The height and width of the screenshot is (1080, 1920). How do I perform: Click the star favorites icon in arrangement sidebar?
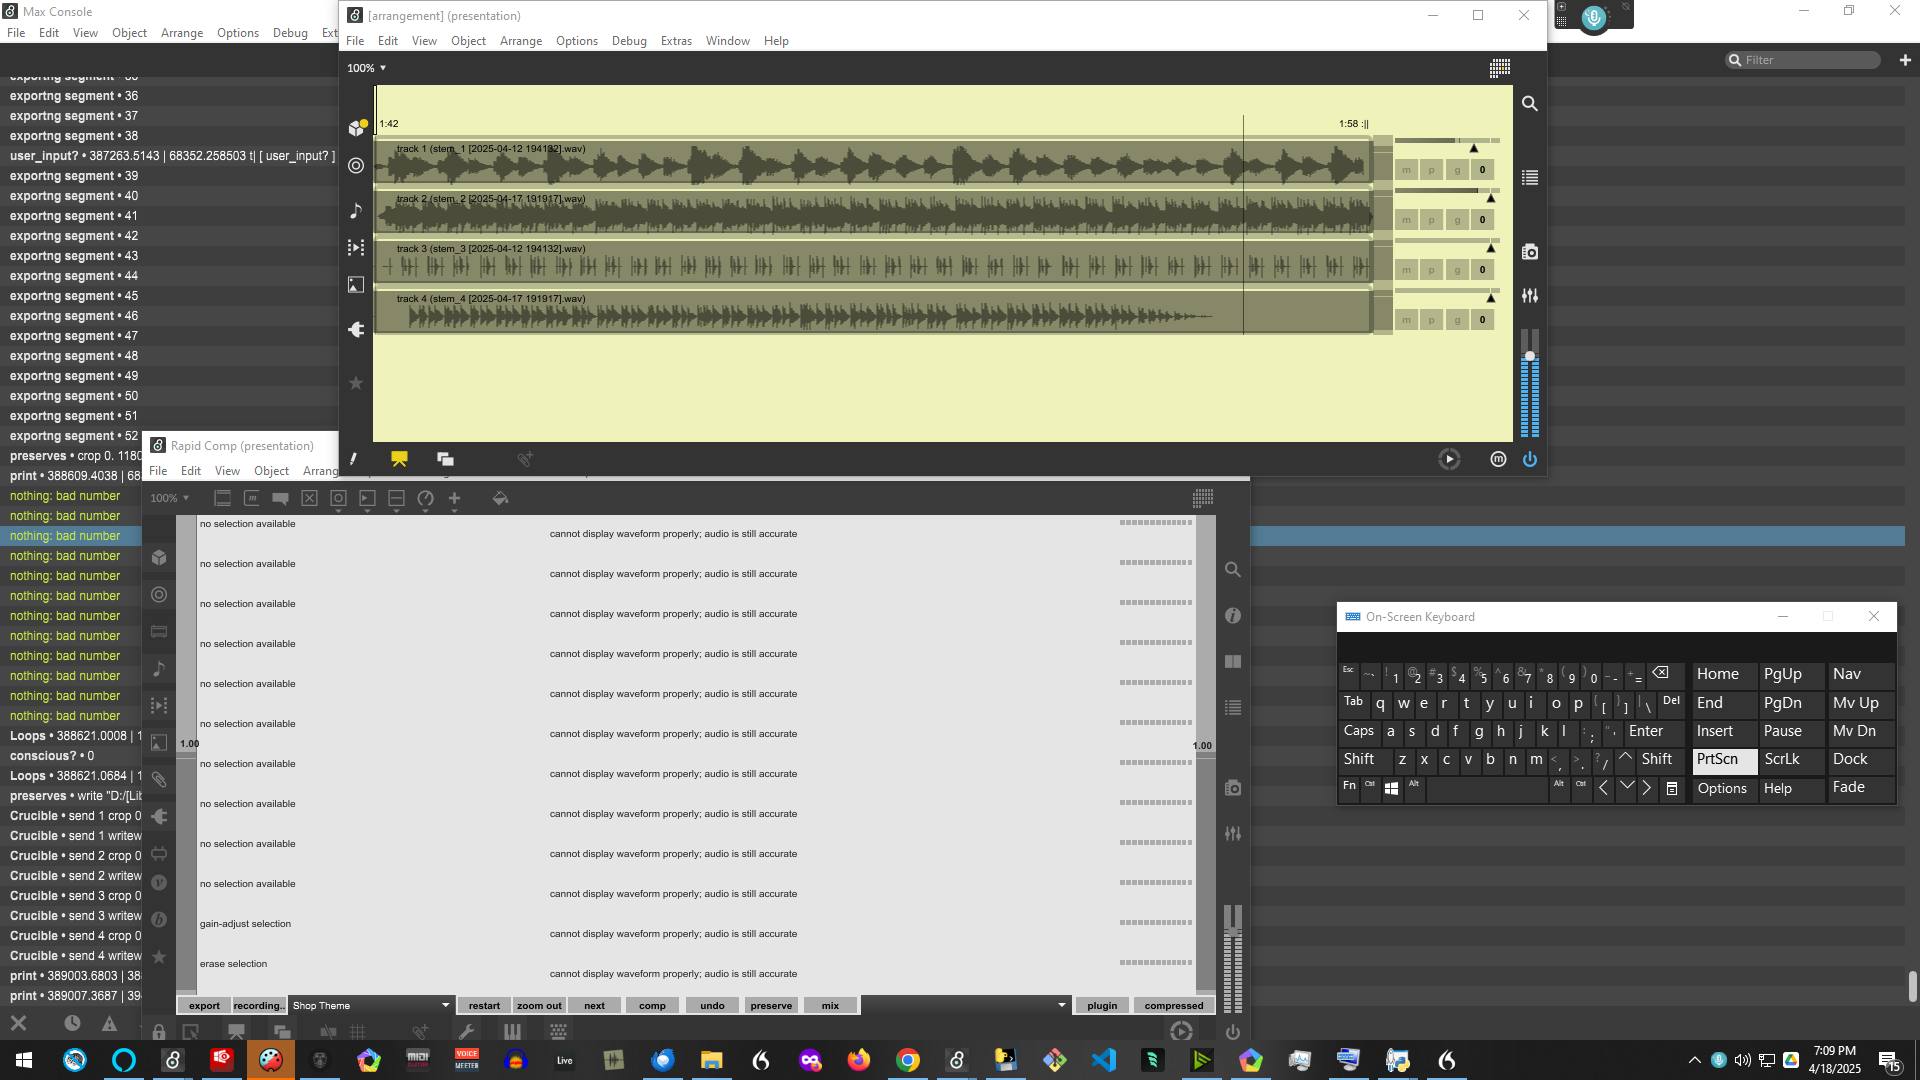pos(356,383)
